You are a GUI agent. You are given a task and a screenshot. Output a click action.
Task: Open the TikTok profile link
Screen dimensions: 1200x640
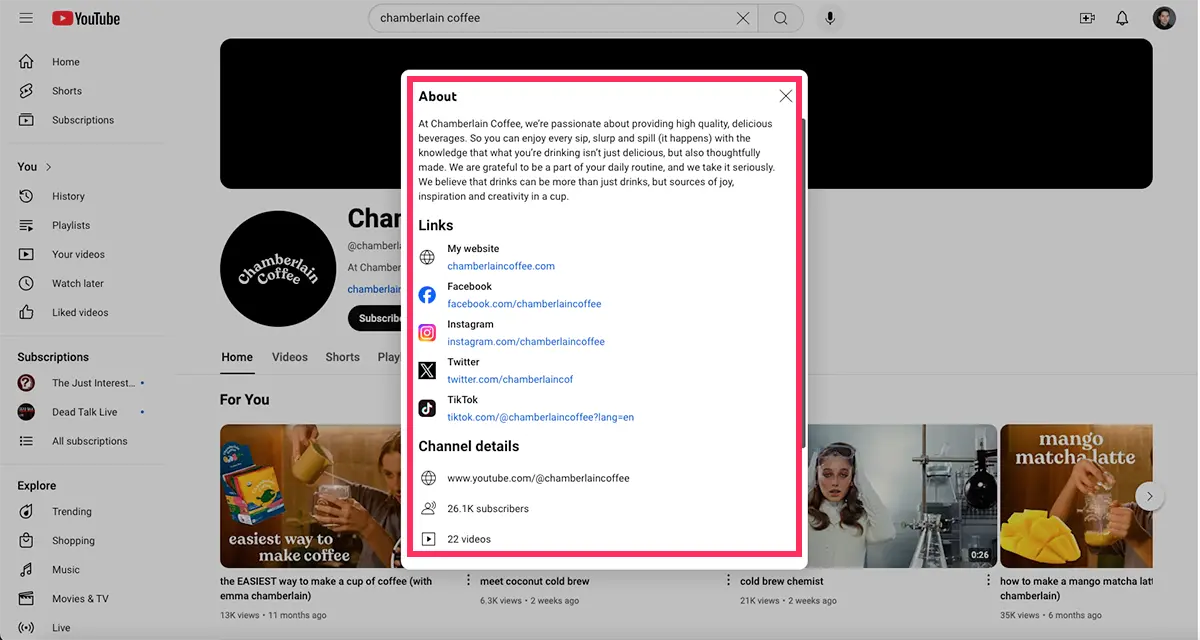[540, 417]
